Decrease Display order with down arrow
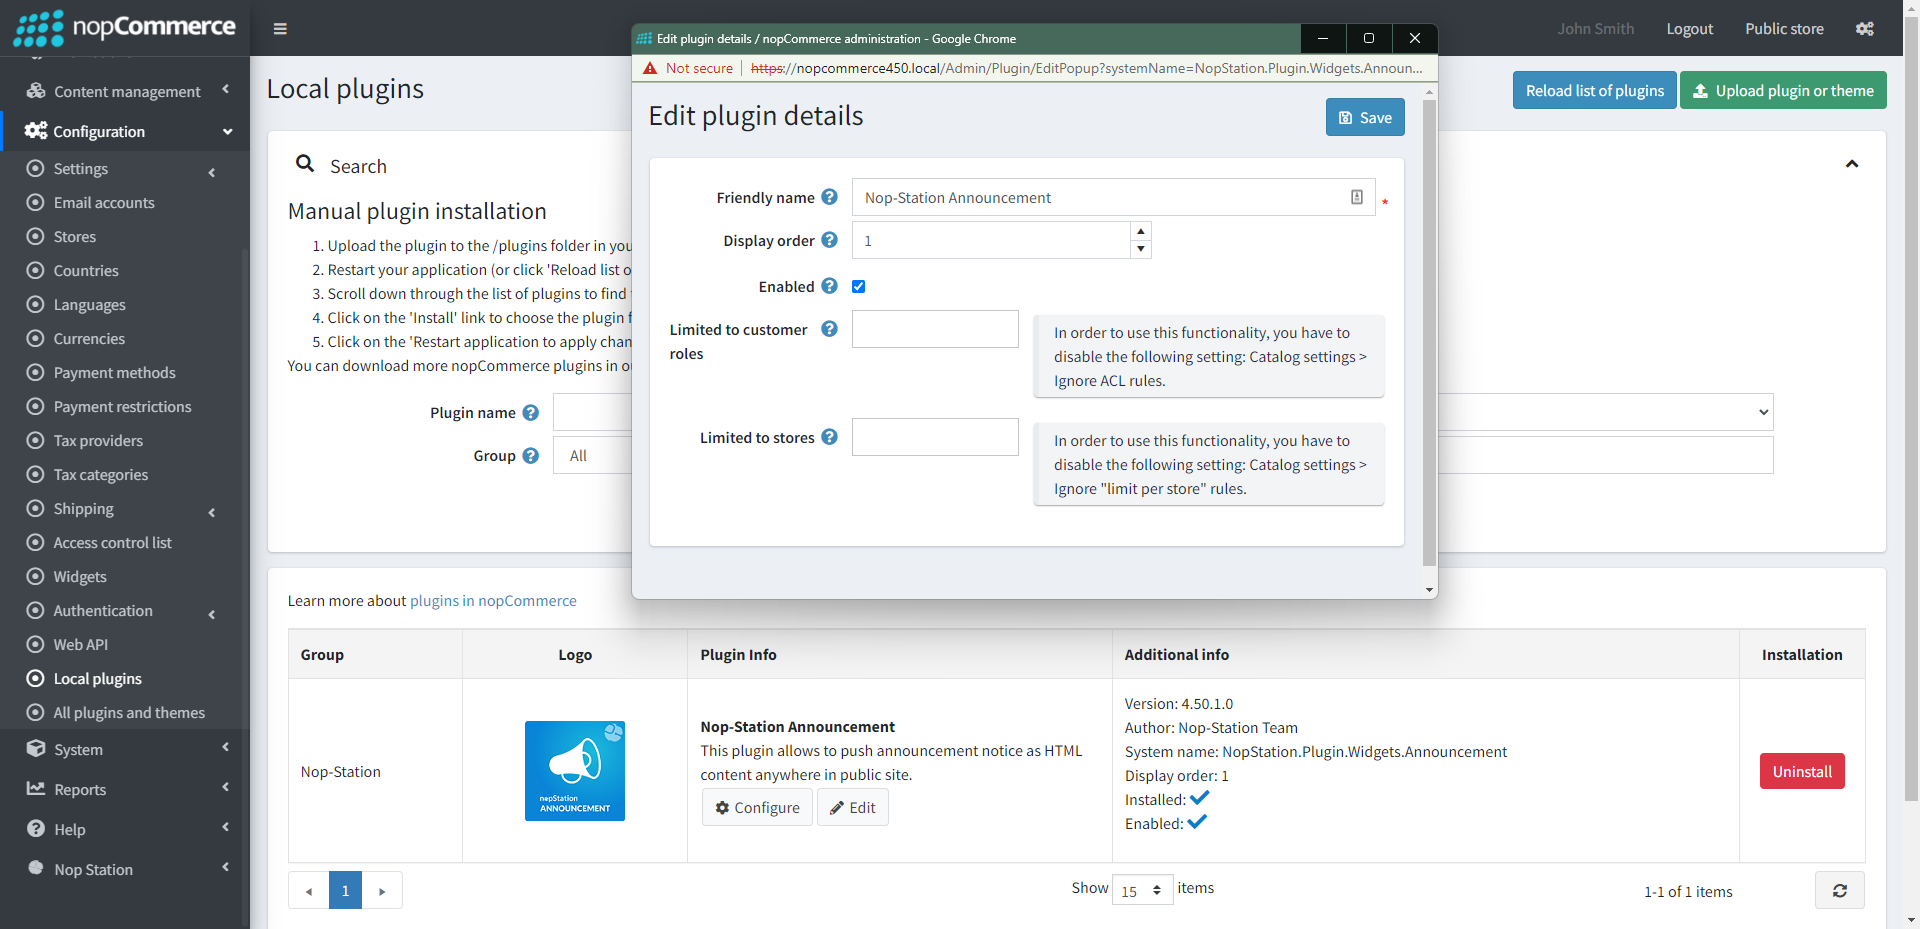1920x929 pixels. (x=1140, y=249)
